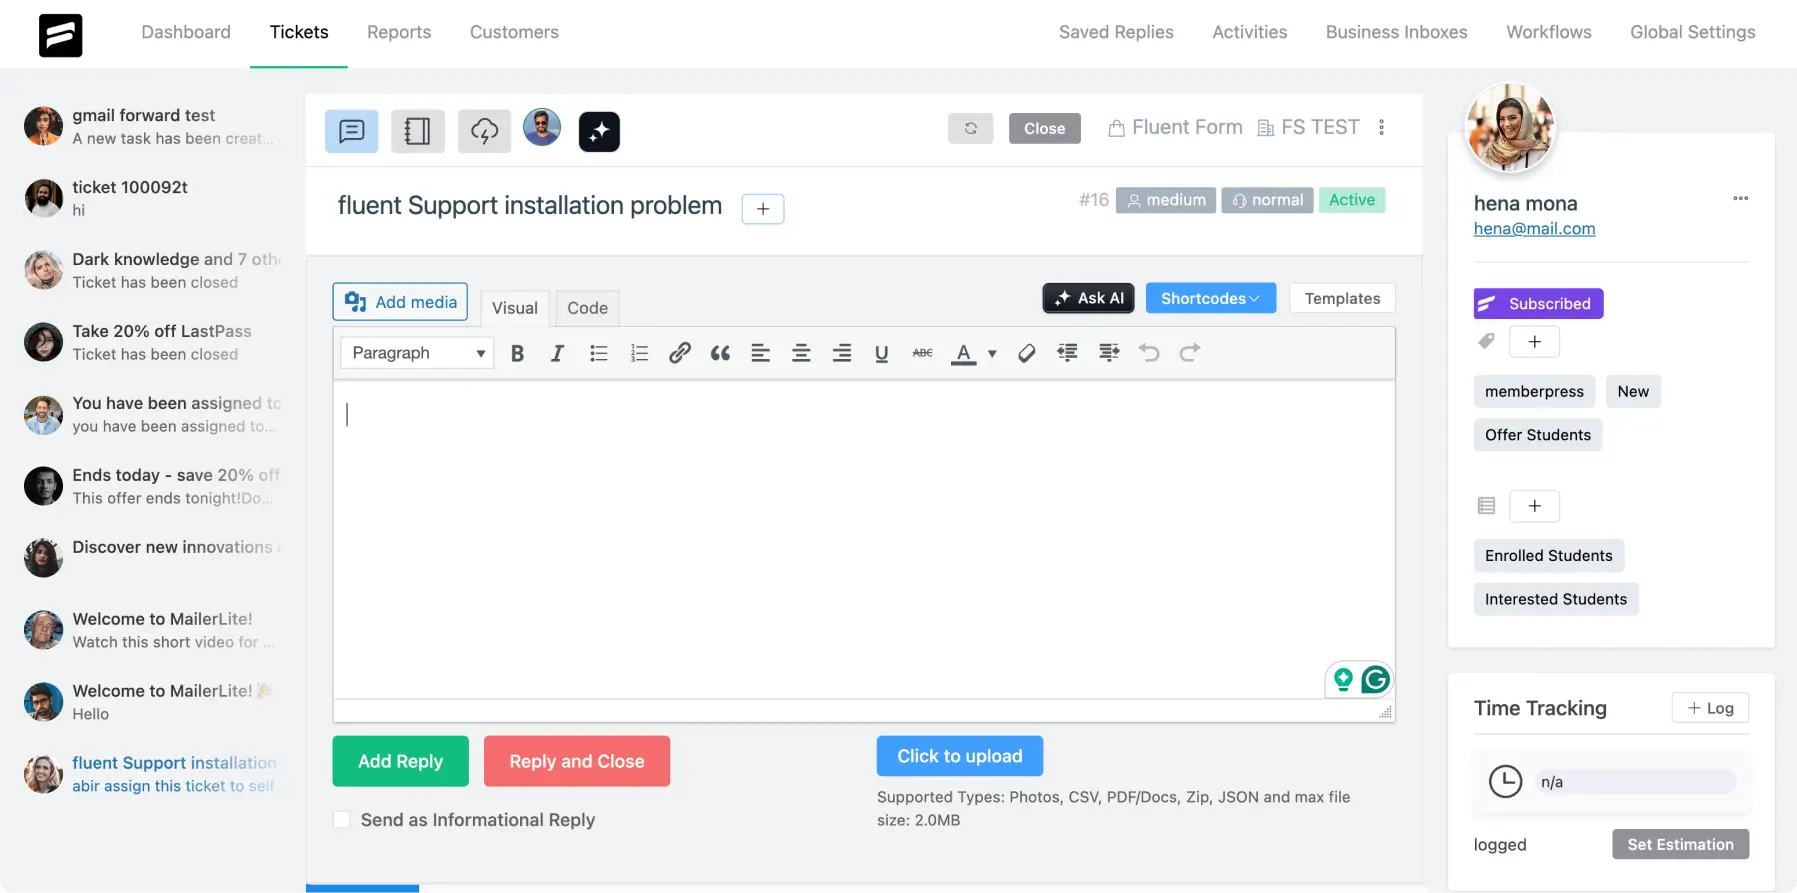Align text center

point(801,353)
